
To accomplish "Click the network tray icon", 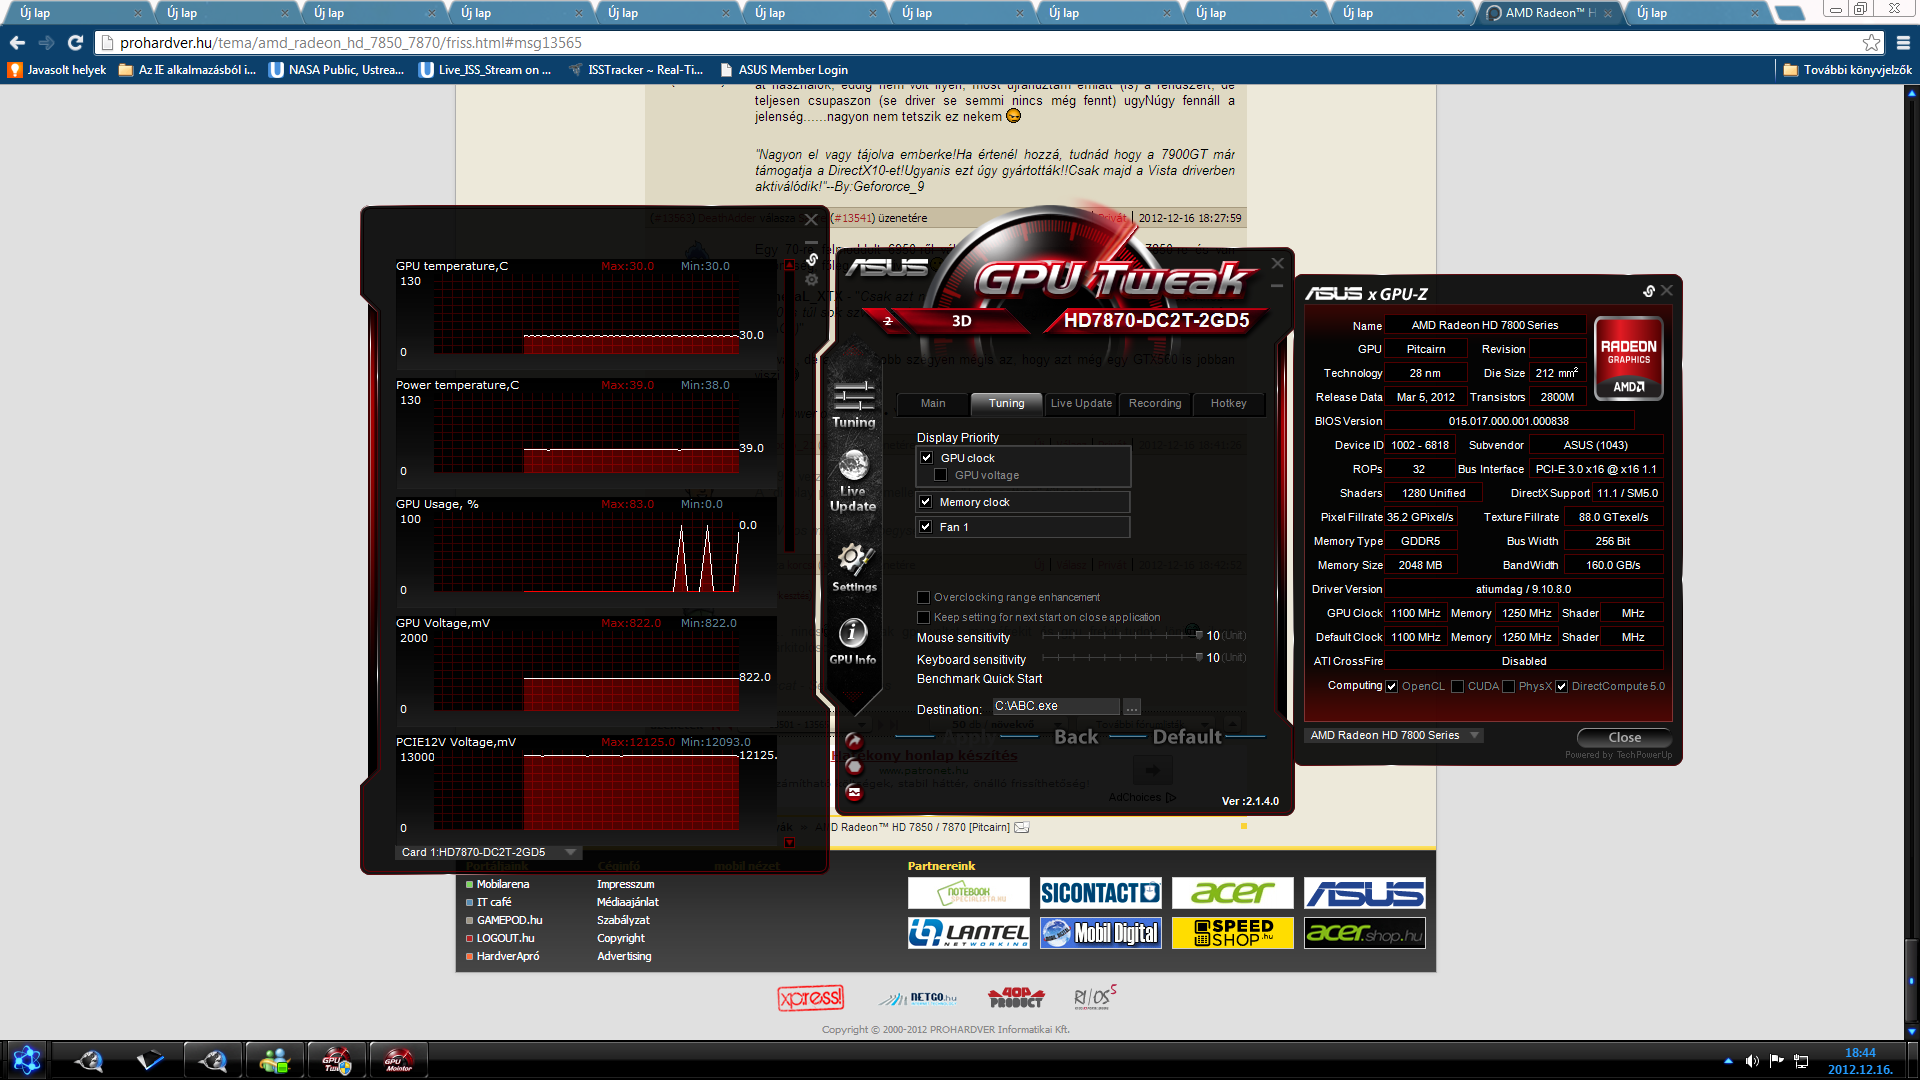I will click(1802, 1061).
